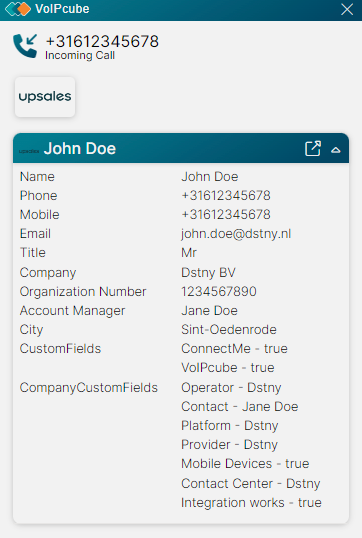
Task: Click the VoIPcube title bar text
Action: 62,9
